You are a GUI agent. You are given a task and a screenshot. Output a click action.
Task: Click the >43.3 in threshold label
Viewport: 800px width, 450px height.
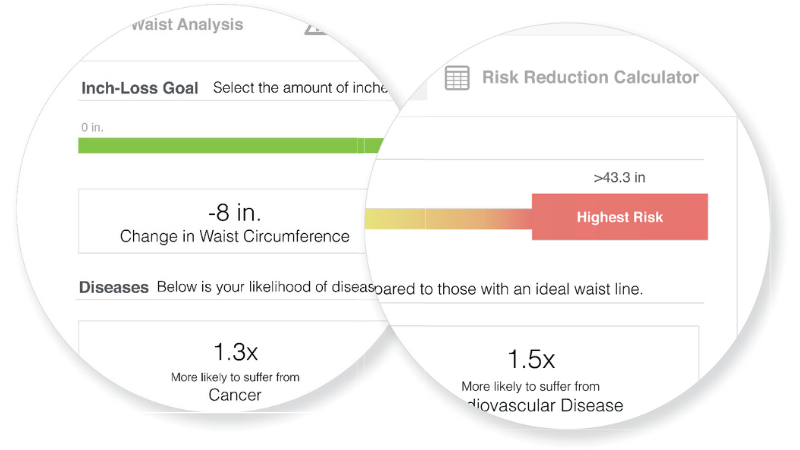point(619,178)
